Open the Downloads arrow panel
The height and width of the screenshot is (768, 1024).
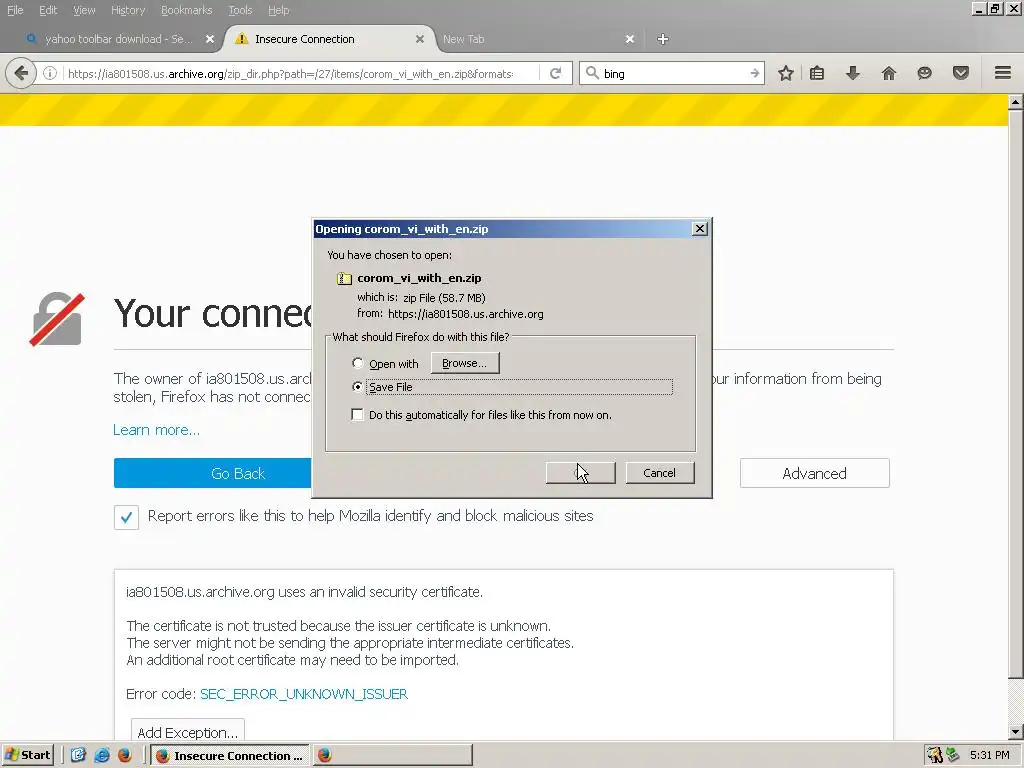852,73
